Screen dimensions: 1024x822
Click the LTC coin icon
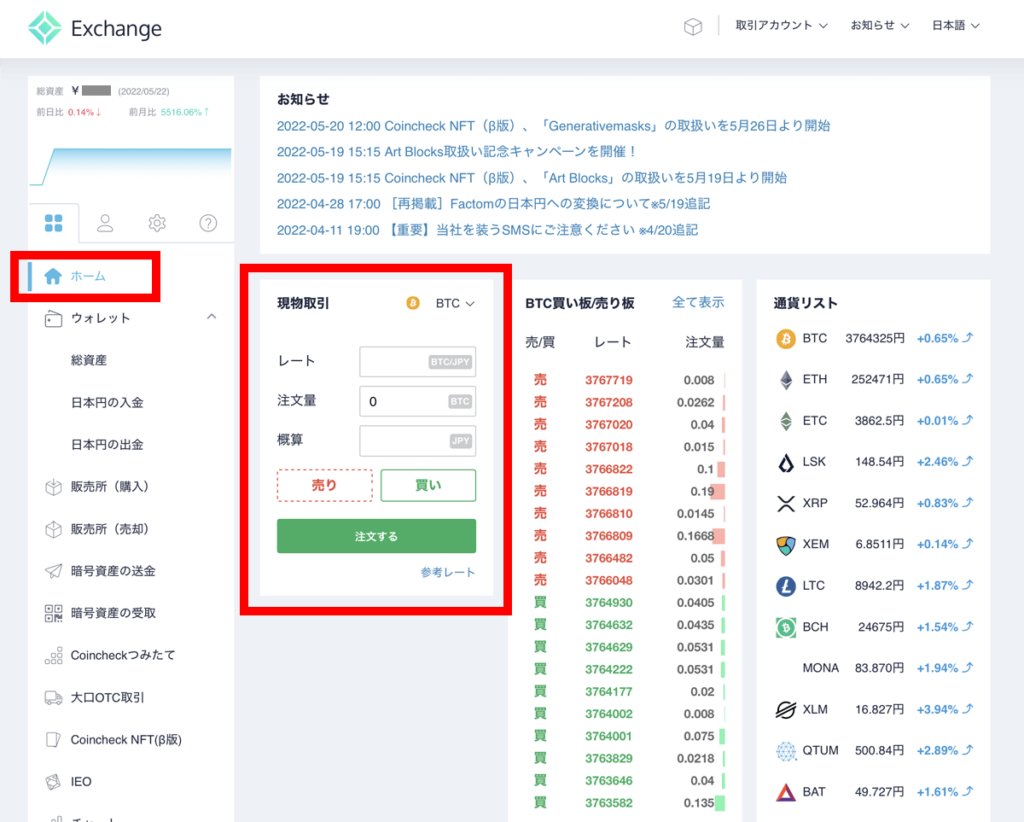pos(786,586)
